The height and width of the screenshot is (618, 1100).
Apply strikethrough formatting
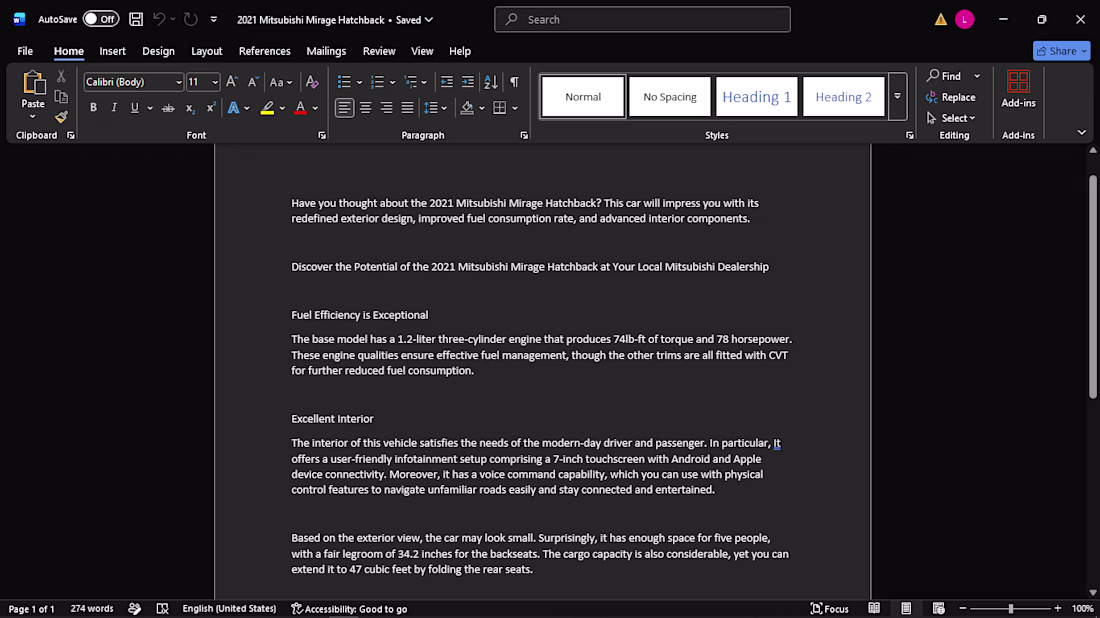(168, 108)
